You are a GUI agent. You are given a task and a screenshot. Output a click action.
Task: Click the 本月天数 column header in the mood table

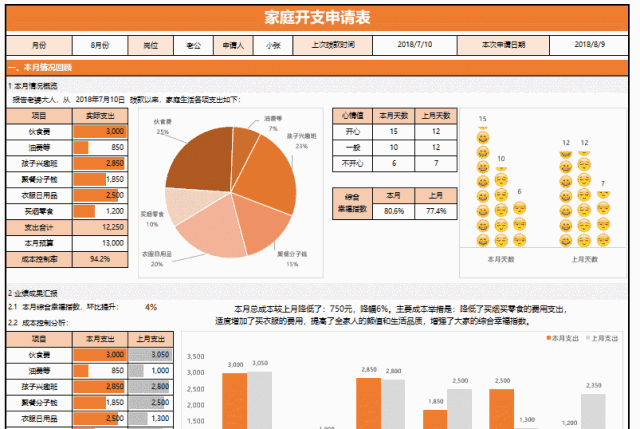click(x=393, y=116)
